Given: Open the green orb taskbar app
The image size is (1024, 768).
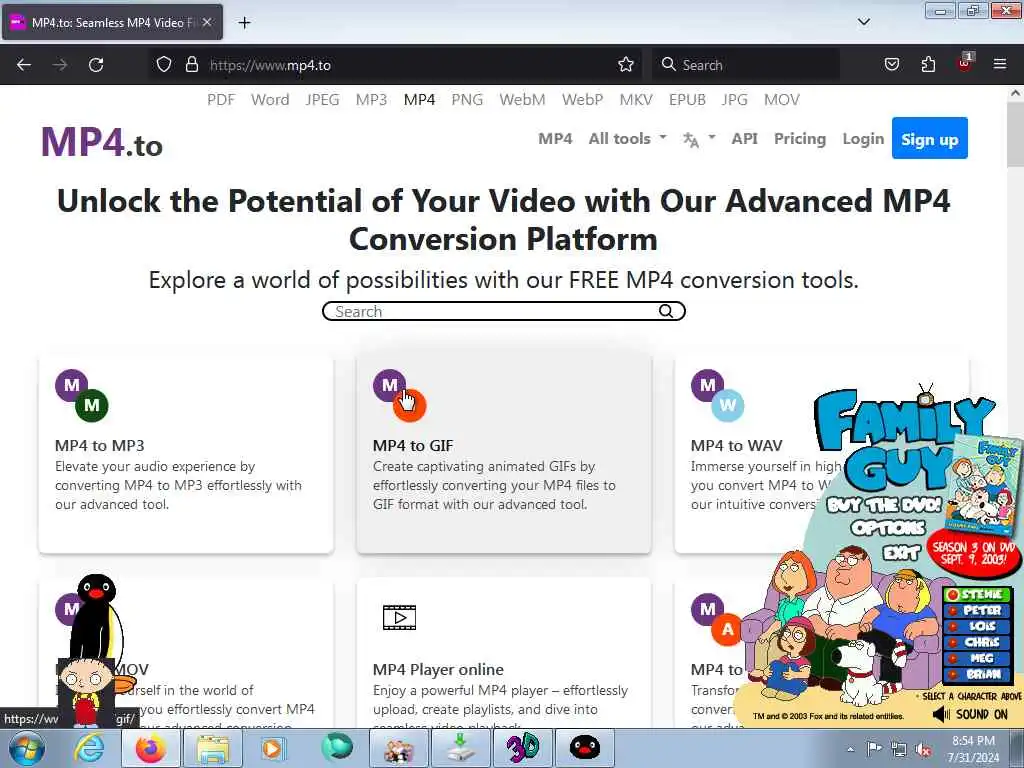Looking at the screenshot, I should click(337, 748).
